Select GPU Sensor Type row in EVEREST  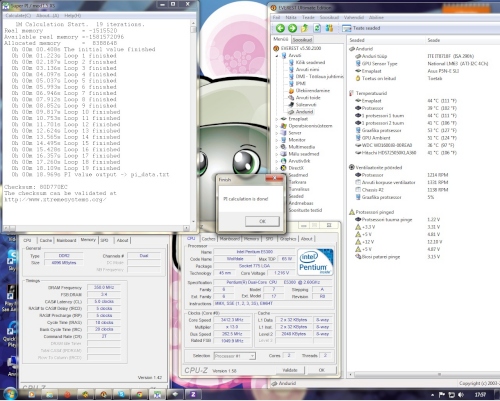tap(423, 63)
